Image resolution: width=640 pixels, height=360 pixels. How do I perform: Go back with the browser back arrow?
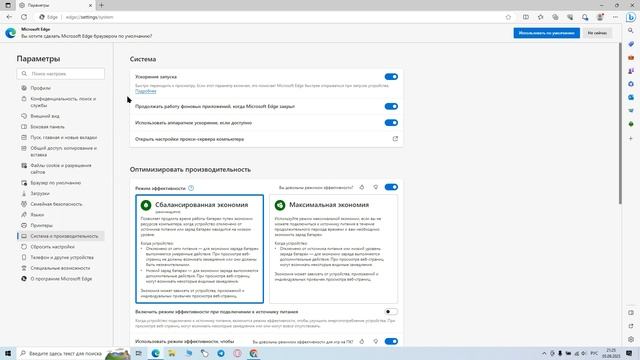pyautogui.click(x=9, y=17)
